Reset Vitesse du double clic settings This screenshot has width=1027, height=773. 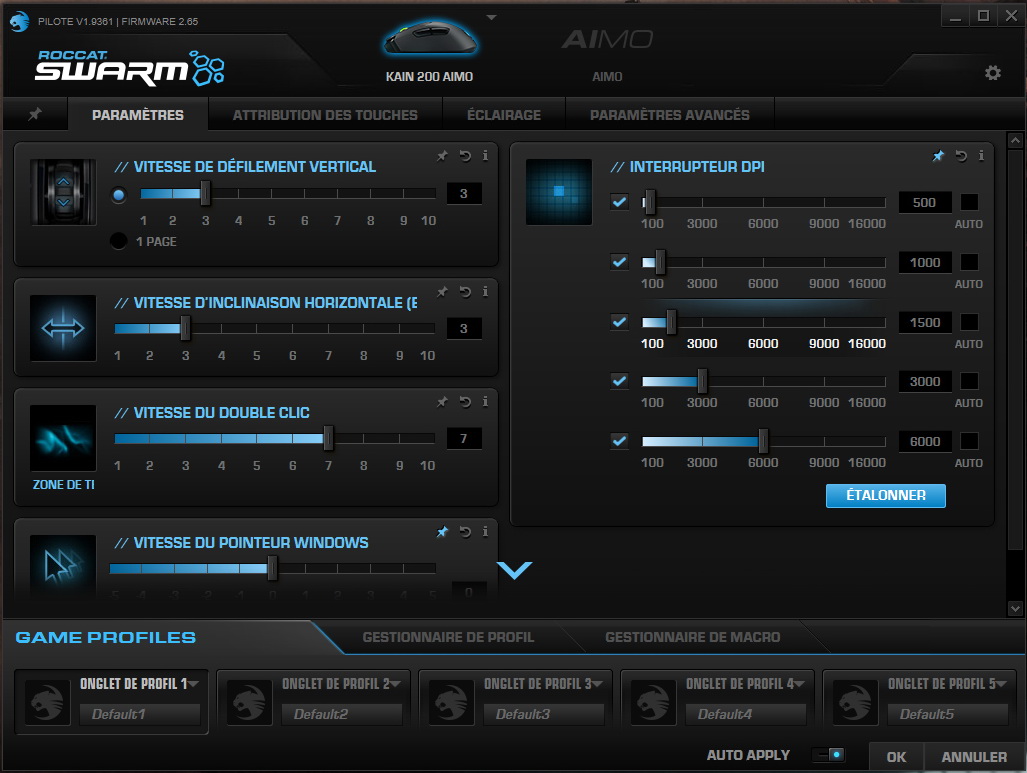coord(465,402)
